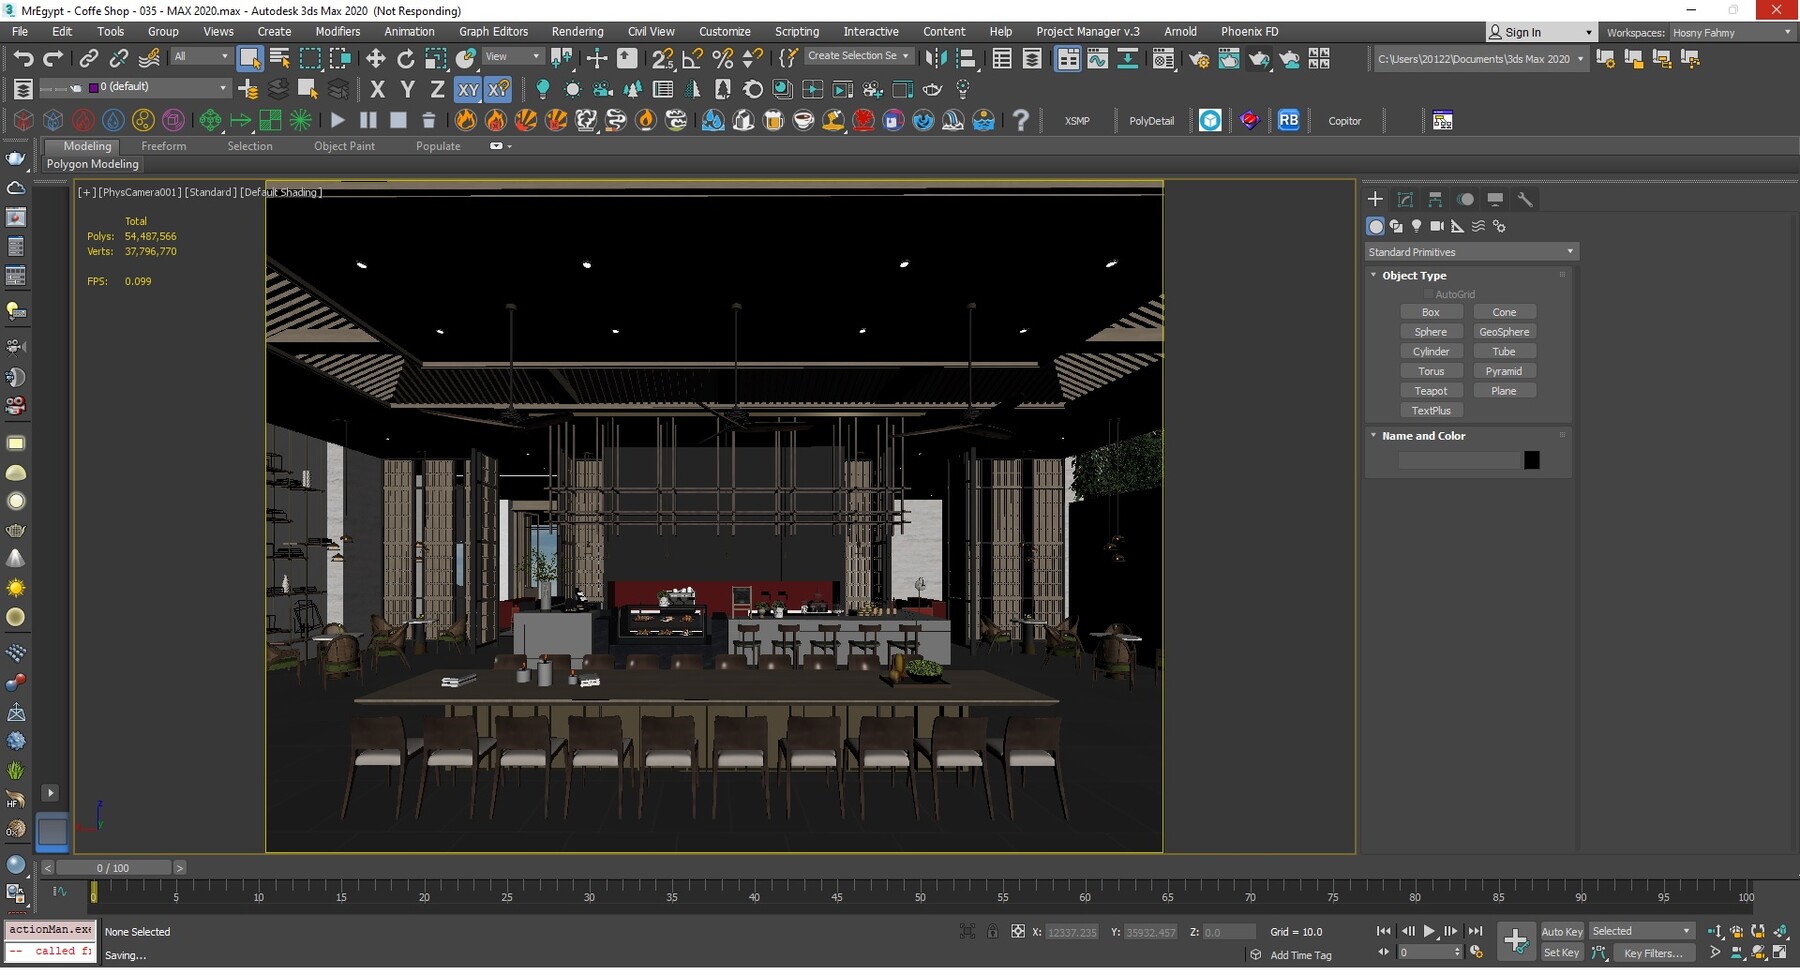Click the Go to End playback control

[x=1476, y=931]
